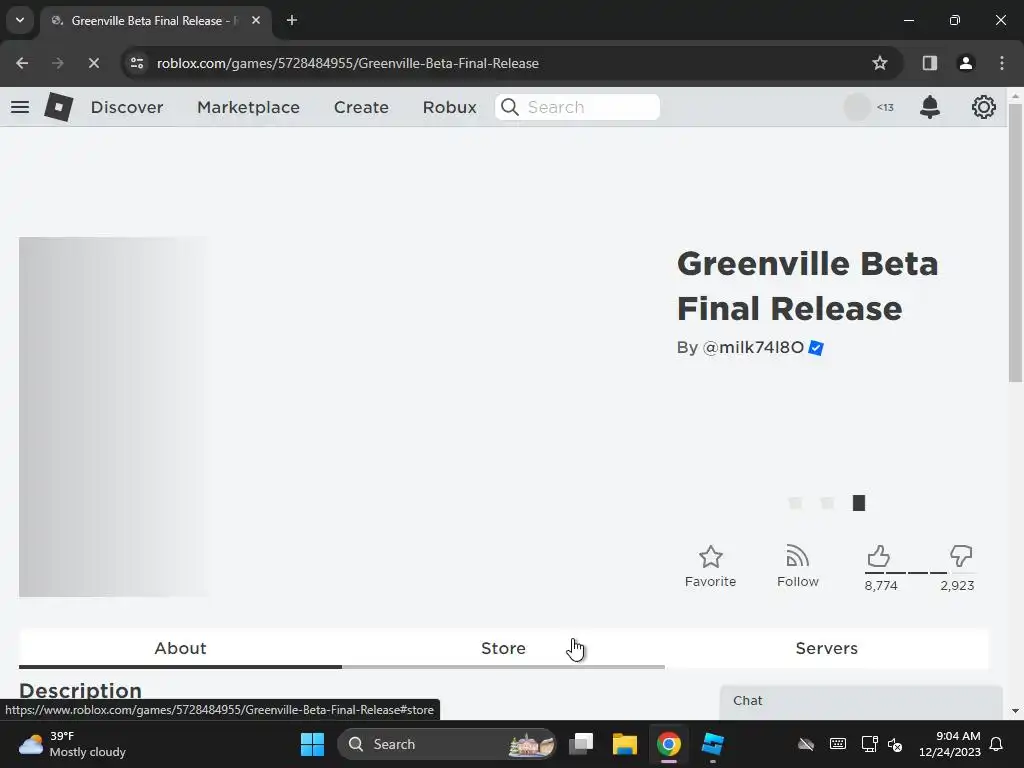The image size is (1024, 768).
Task: Click the muted volume tray icon
Action: click(895, 744)
